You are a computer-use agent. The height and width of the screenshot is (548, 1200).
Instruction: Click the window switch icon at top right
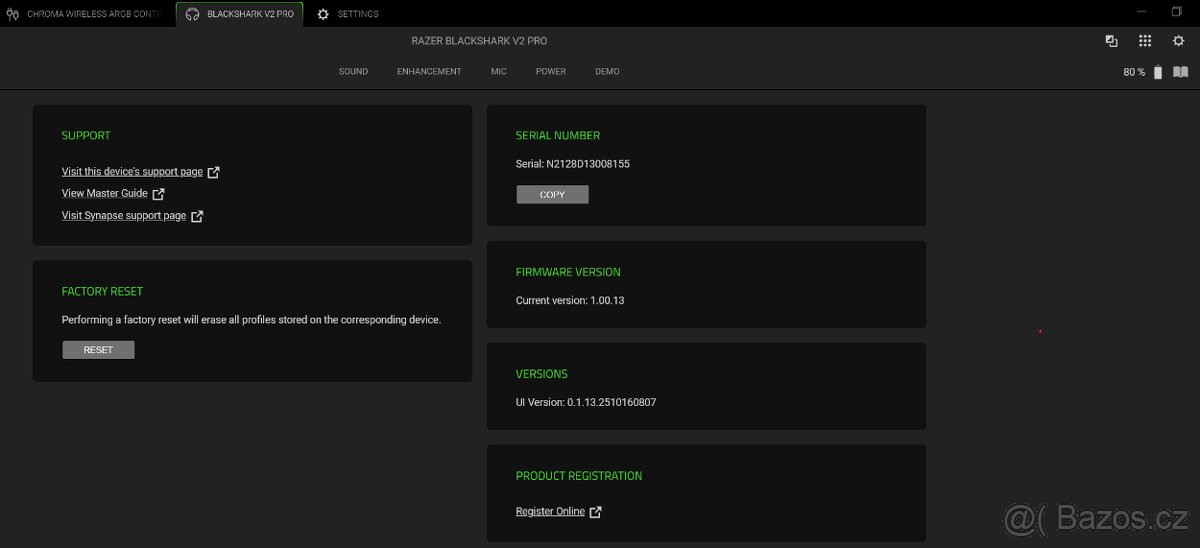1111,41
